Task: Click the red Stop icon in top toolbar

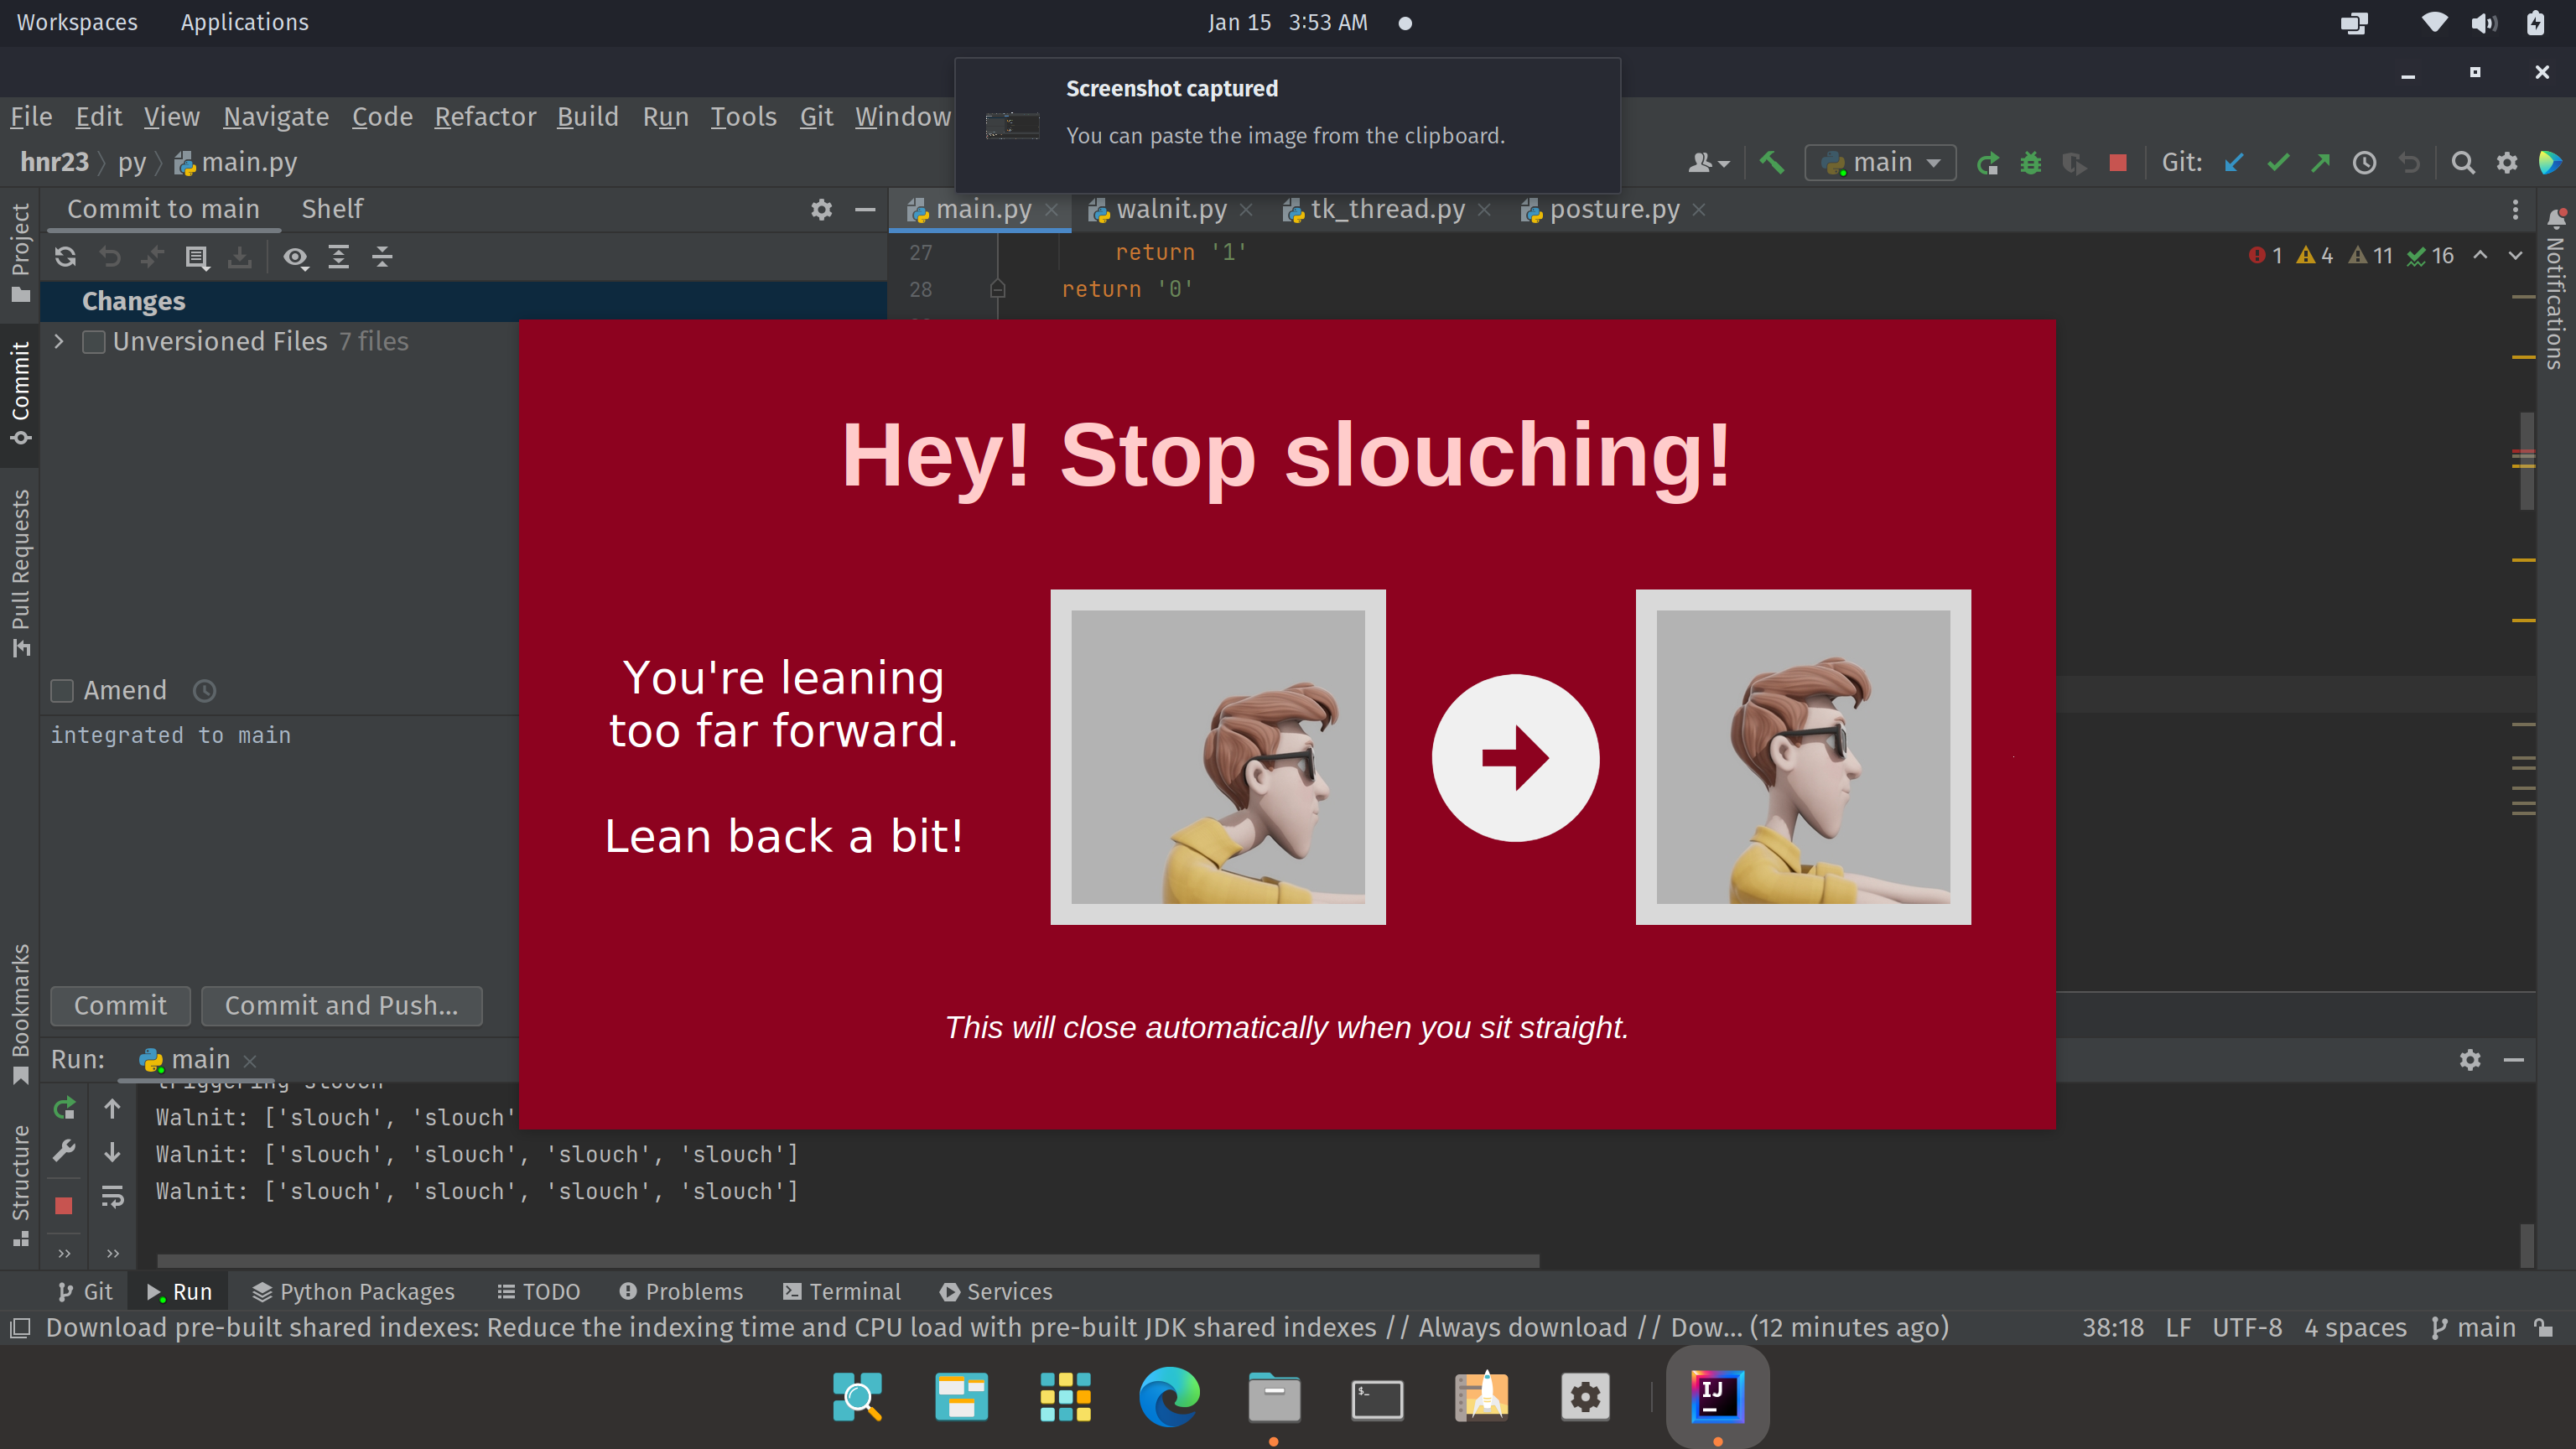Action: (x=2117, y=163)
